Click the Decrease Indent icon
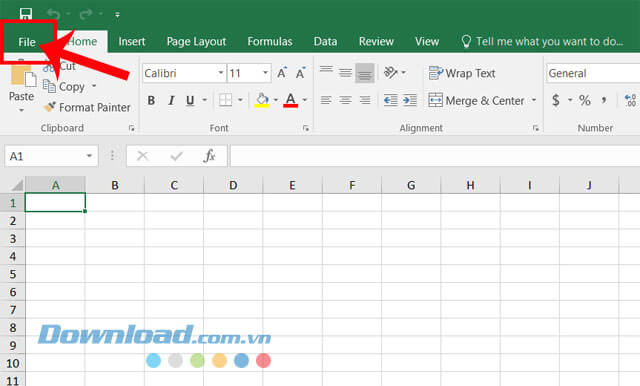 [x=391, y=100]
